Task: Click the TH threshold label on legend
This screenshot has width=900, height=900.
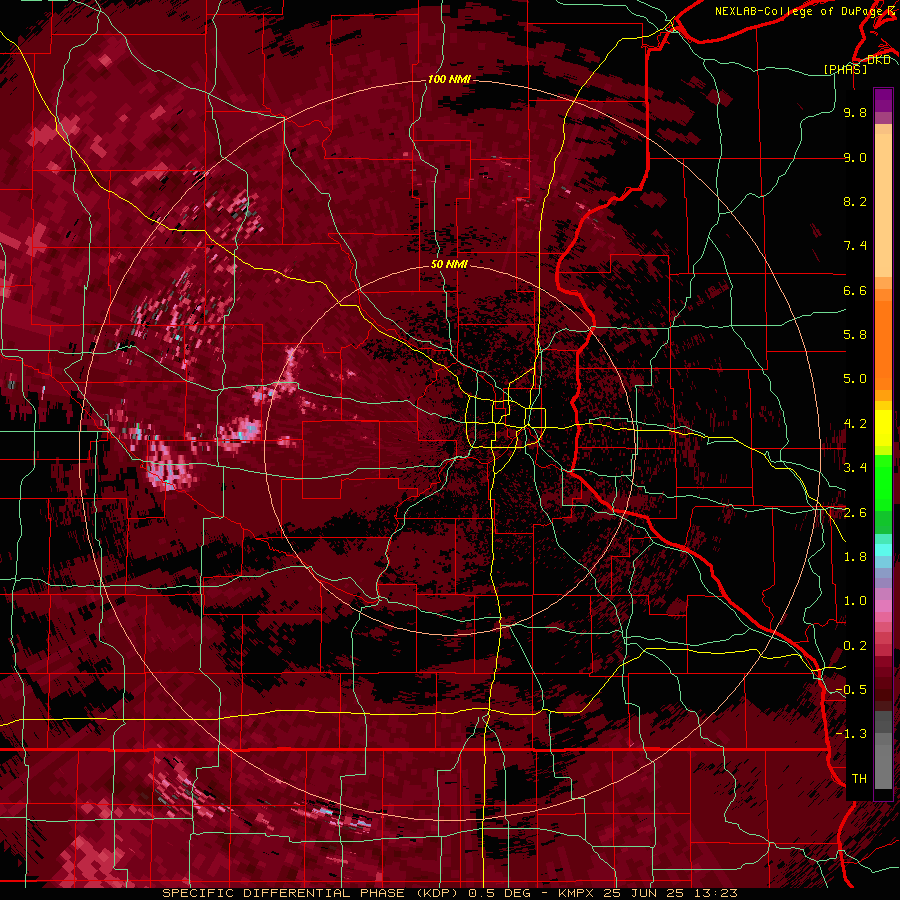Action: [859, 779]
